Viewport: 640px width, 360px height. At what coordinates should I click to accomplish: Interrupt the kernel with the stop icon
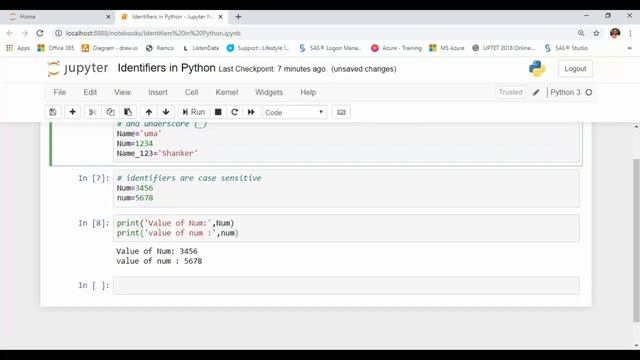click(x=218, y=112)
